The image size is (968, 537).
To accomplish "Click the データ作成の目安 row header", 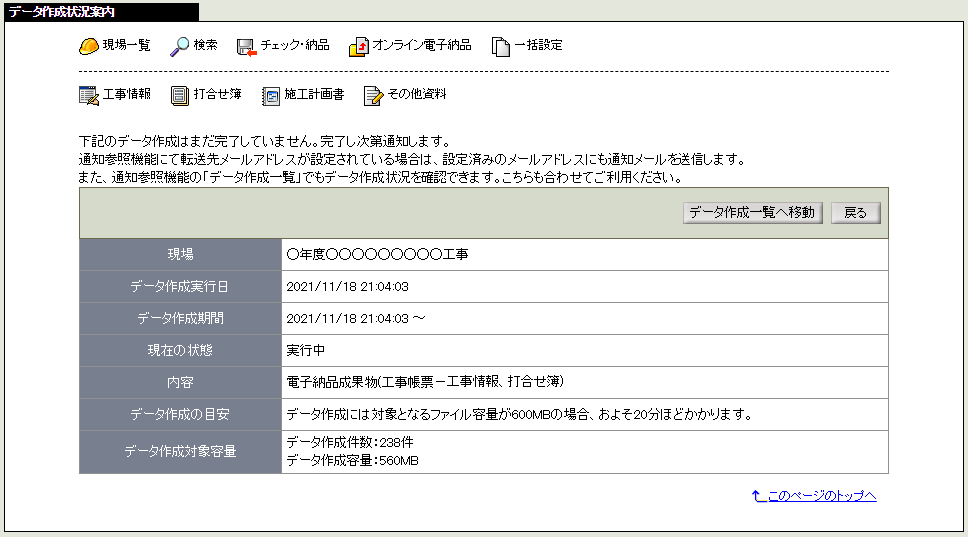I will (180, 414).
